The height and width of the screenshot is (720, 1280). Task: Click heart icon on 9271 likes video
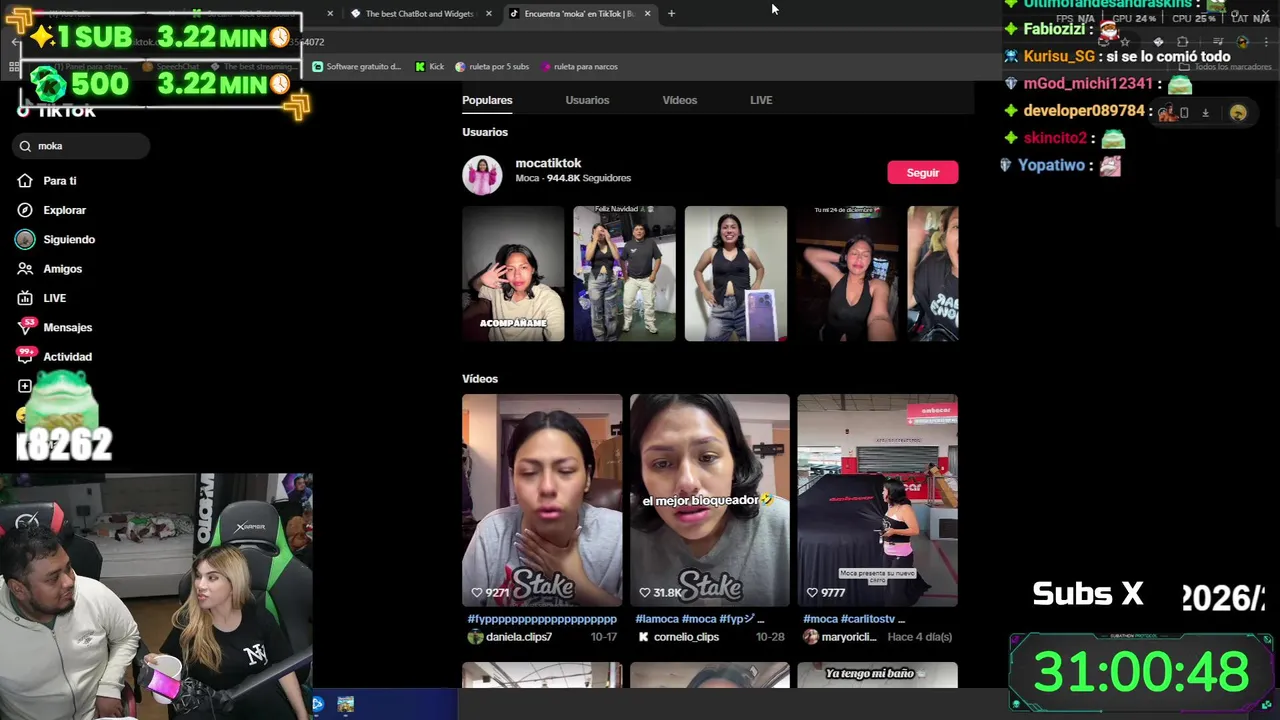[x=476, y=593]
